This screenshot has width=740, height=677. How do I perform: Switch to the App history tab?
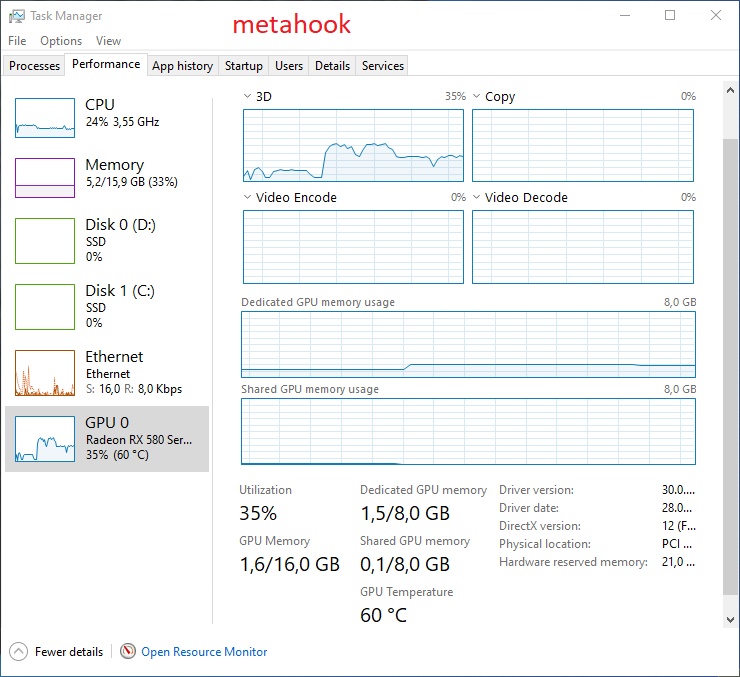pos(183,66)
